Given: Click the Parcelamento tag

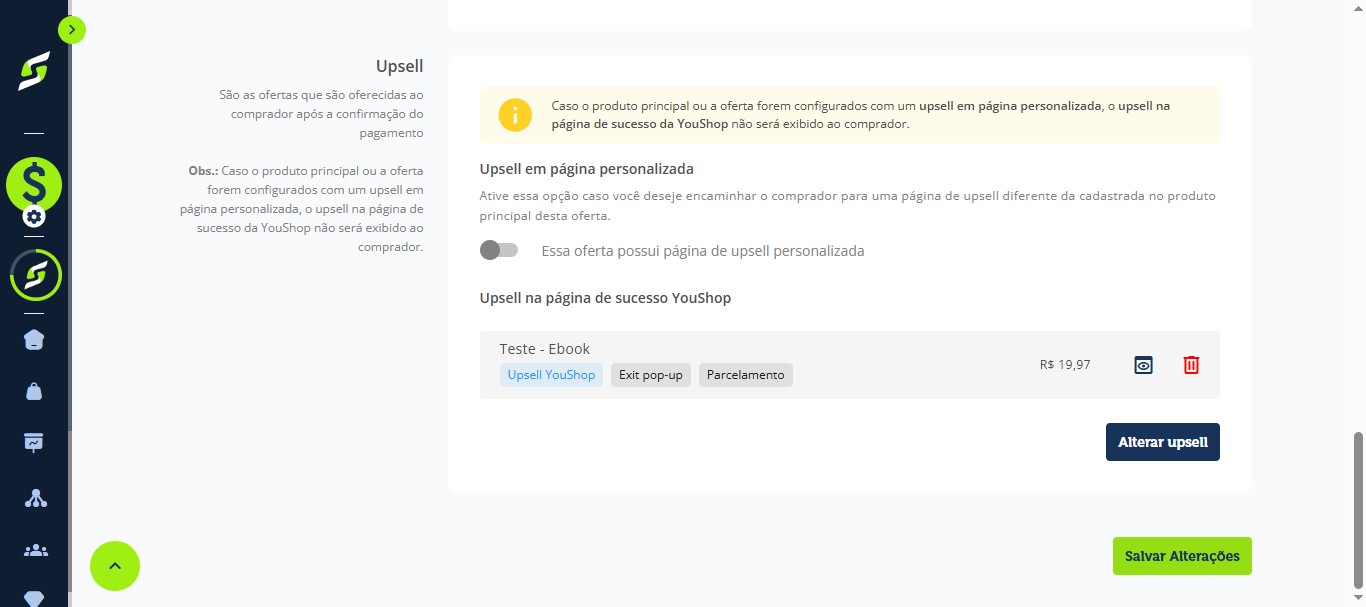Looking at the screenshot, I should [746, 375].
